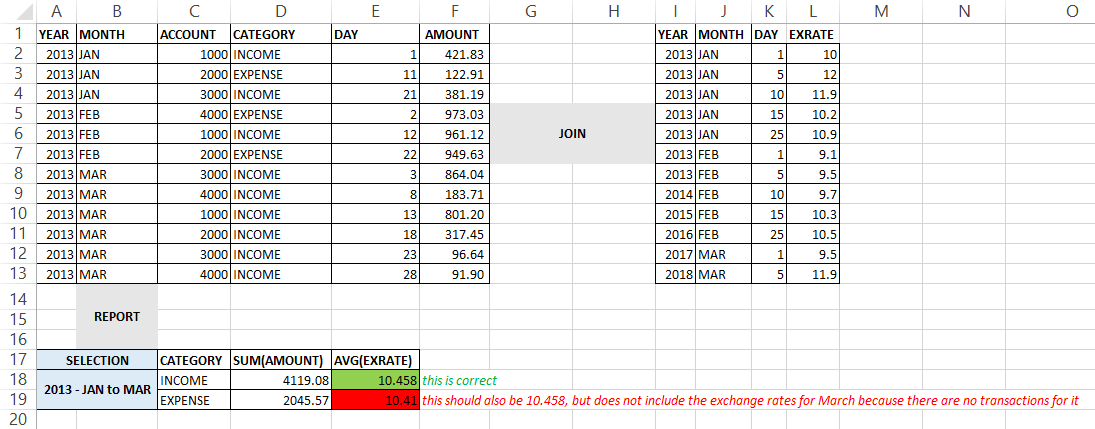The image size is (1095, 429).
Task: Select year cell 2014 in rate table
Action: (675, 194)
